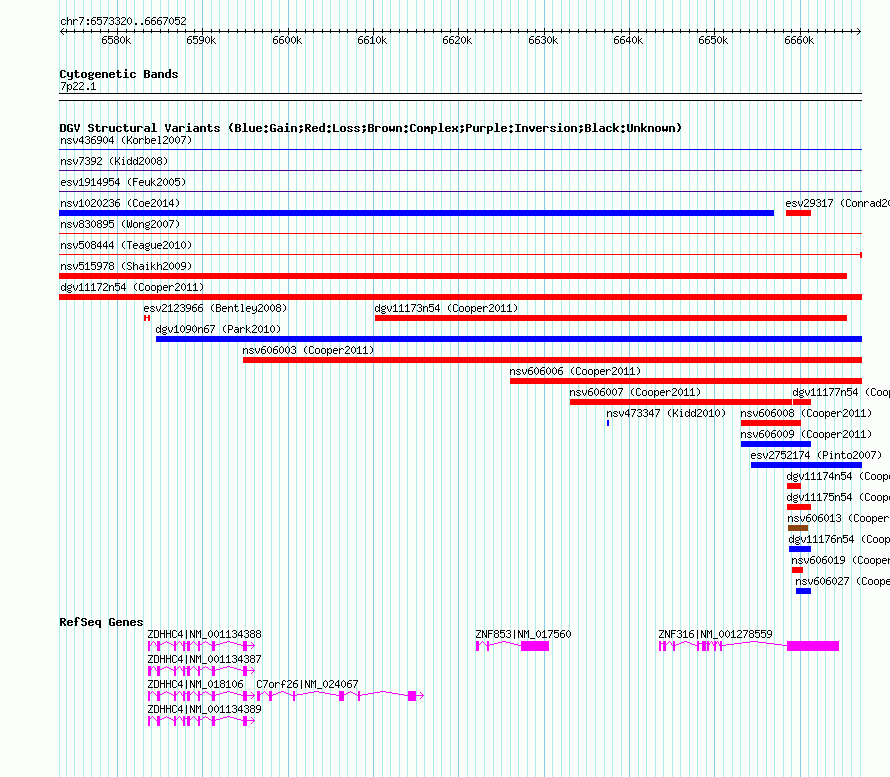Click nsv606006 (Cooper2011) loss bar
The image size is (890, 777).
686,381
